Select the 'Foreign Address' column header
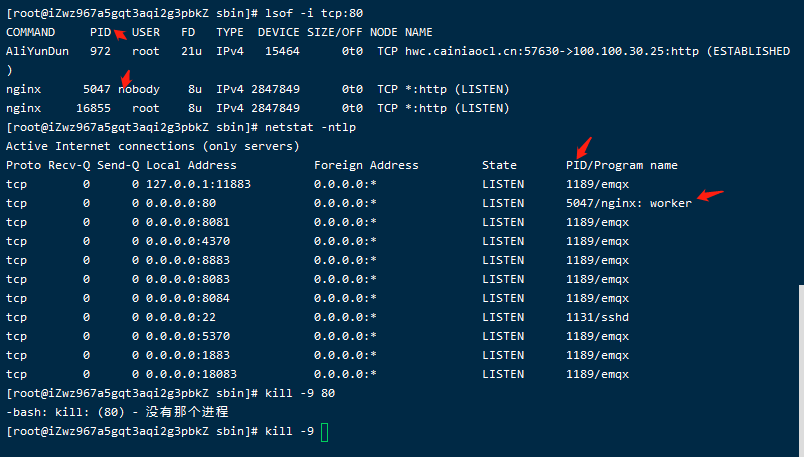Image resolution: width=804 pixels, height=457 pixels. tap(366, 165)
